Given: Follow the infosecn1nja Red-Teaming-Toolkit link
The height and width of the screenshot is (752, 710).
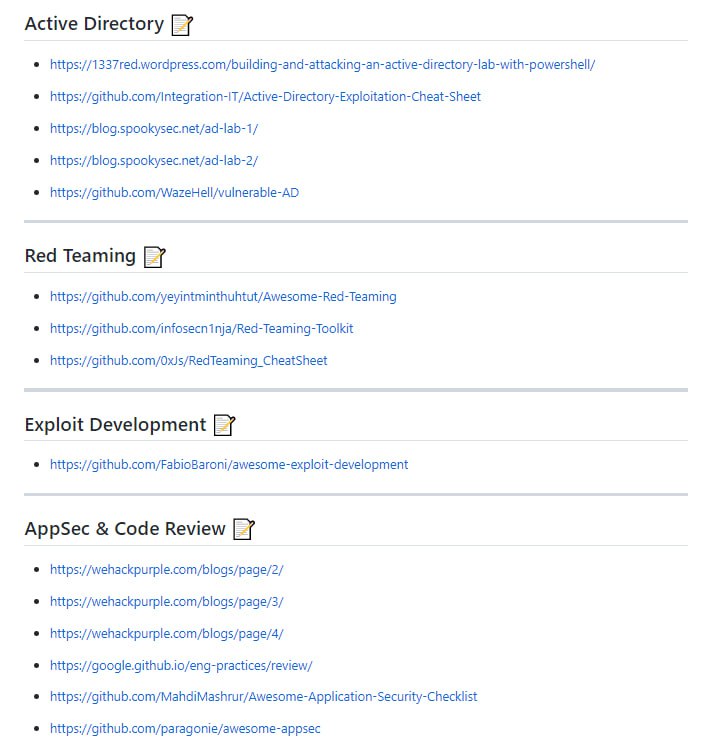Looking at the screenshot, I should (201, 329).
